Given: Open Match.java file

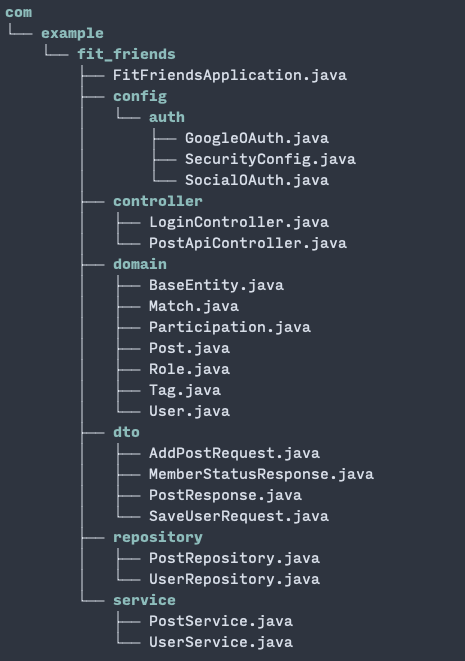Looking at the screenshot, I should pos(194,306).
